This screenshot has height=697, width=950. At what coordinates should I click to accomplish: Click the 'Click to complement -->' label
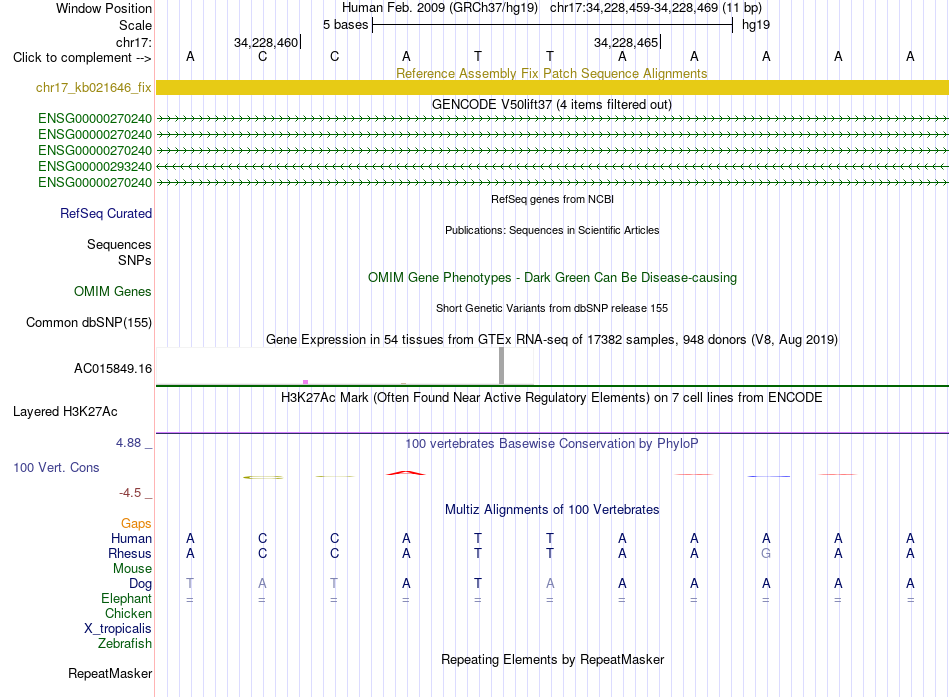coord(82,58)
